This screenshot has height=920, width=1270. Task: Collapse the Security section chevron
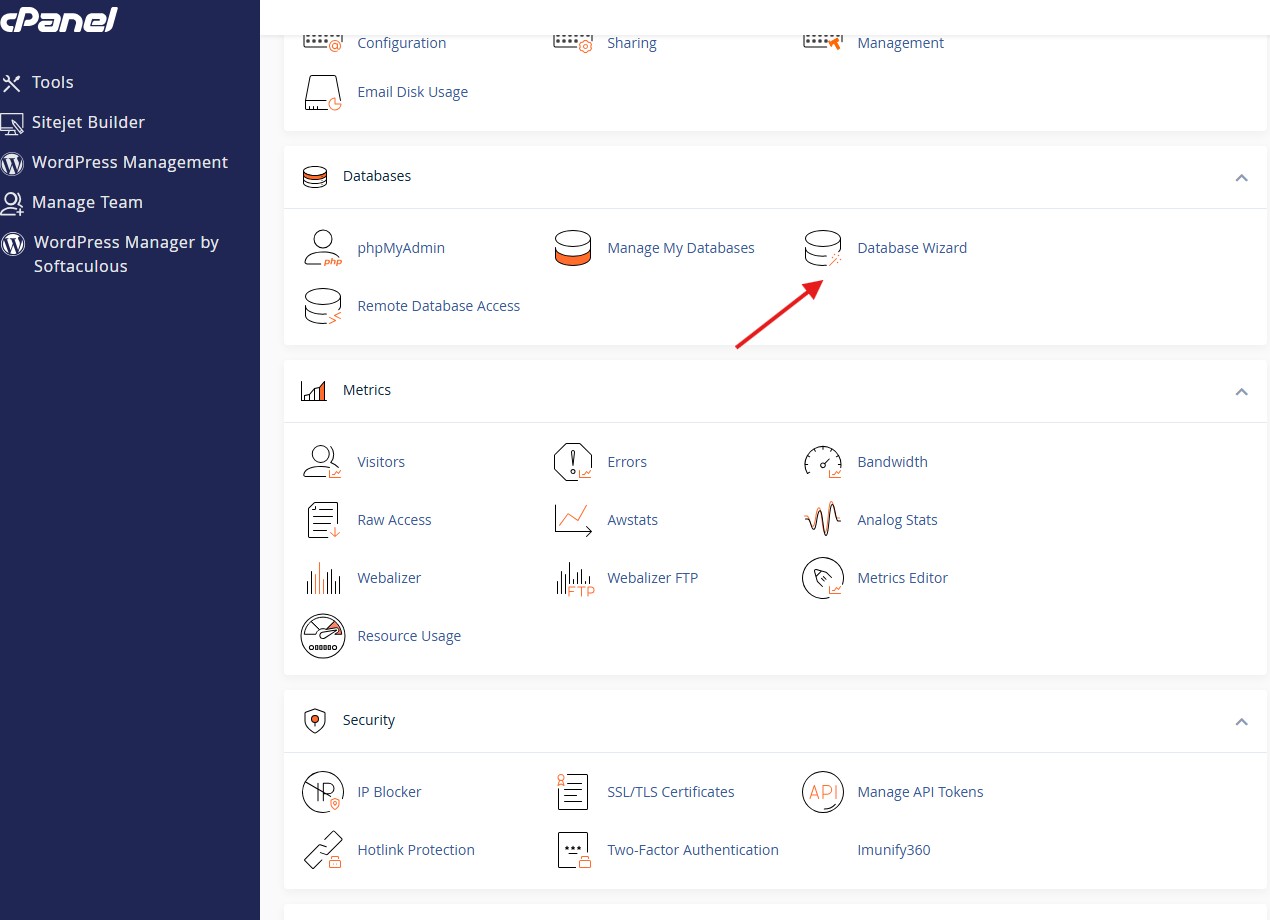point(1241,722)
